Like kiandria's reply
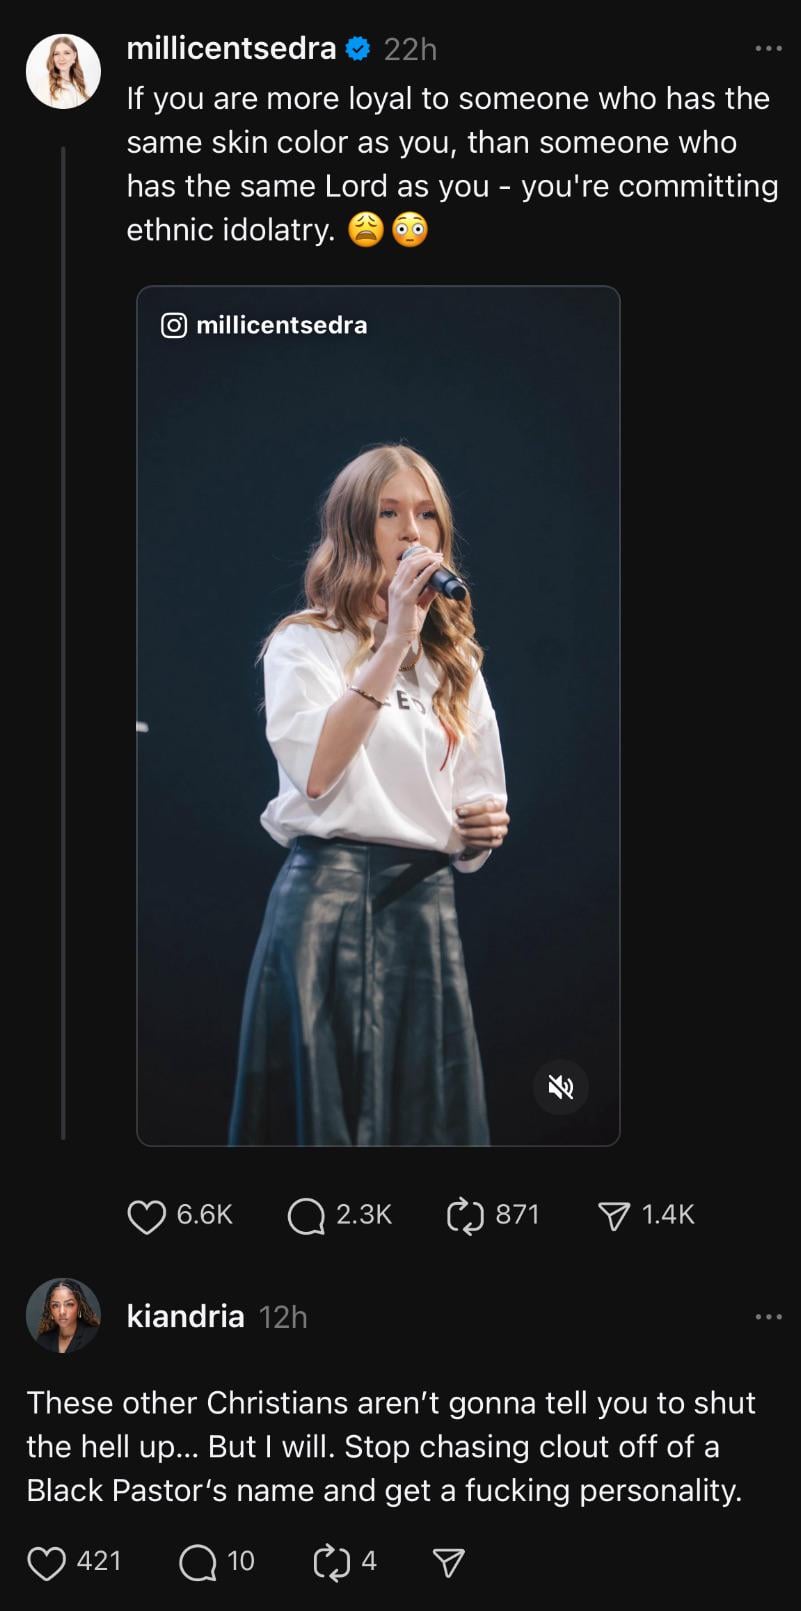 click(x=46, y=1562)
